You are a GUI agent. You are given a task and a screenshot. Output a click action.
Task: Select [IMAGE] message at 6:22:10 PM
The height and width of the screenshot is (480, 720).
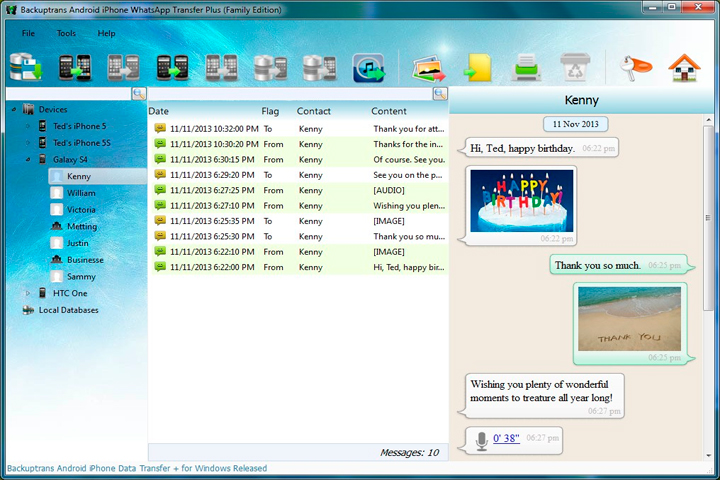click(x=300, y=252)
